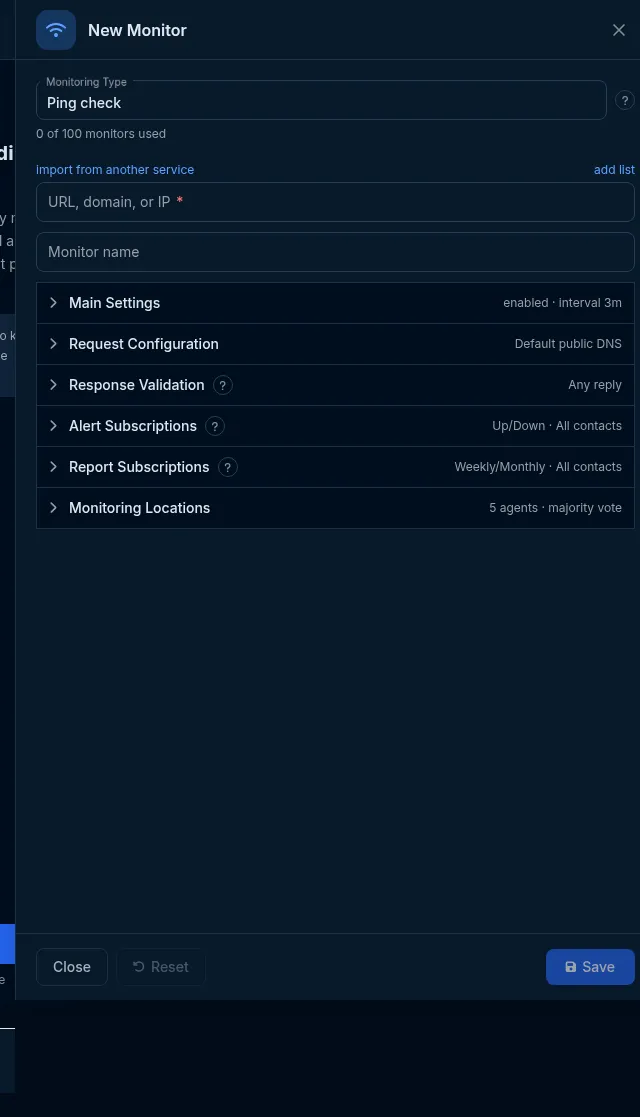
Task: Click '0 of 100 monitors used' text
Action: [101, 134]
